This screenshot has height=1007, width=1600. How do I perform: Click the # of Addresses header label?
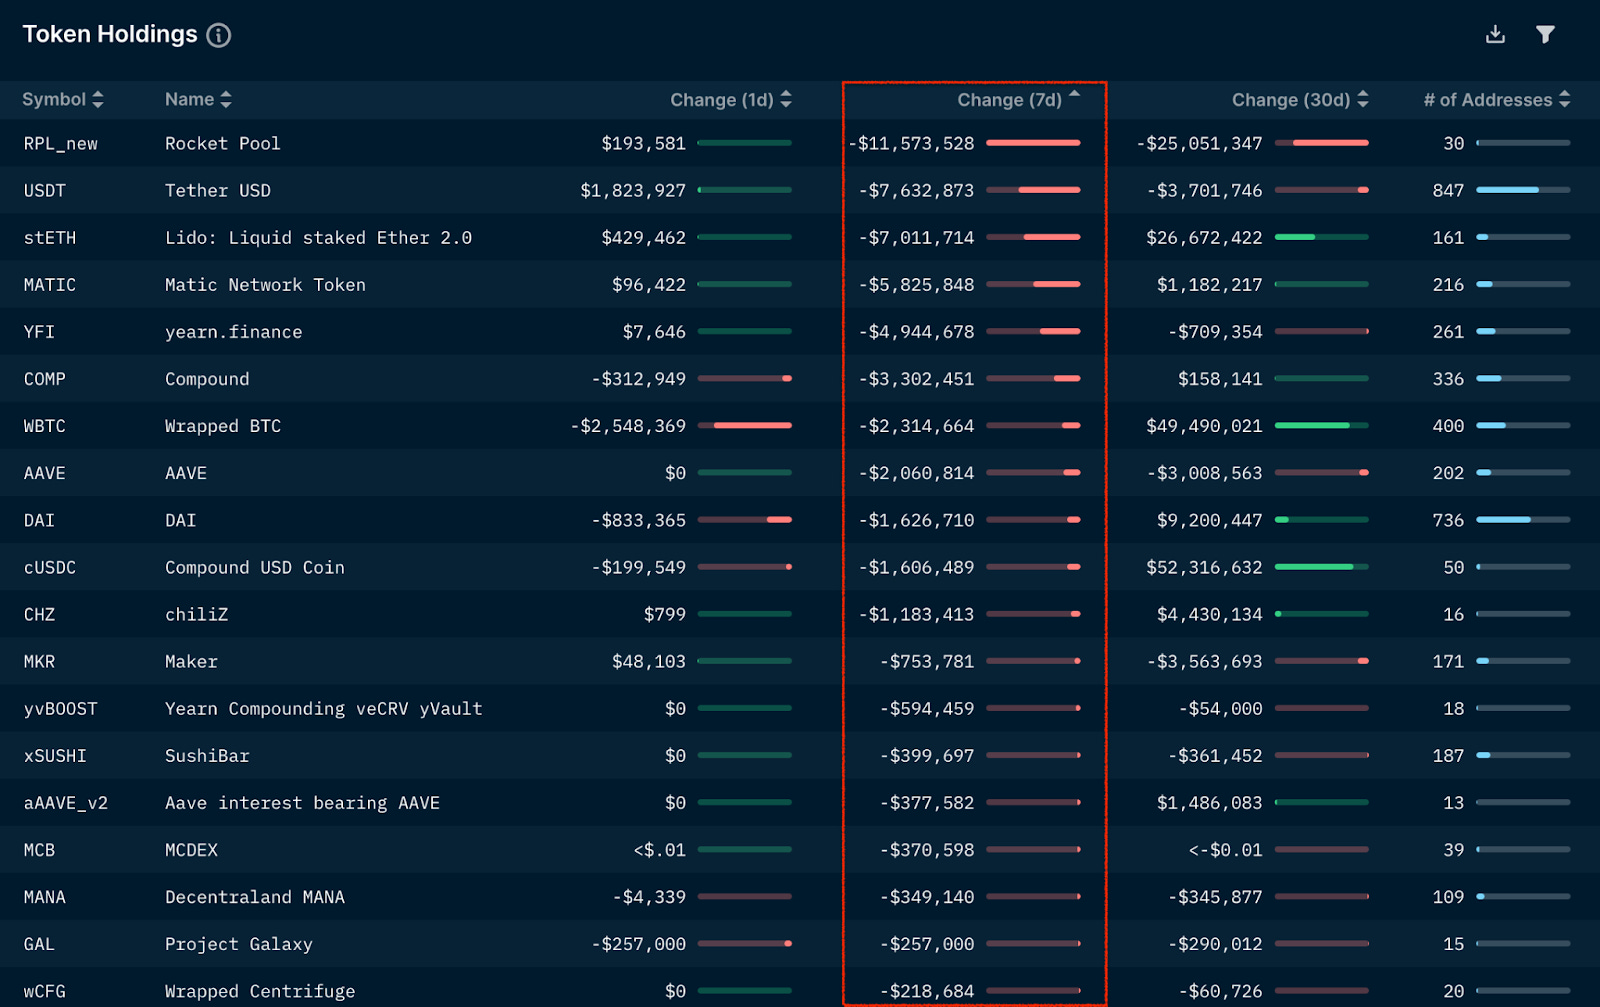[1488, 100]
